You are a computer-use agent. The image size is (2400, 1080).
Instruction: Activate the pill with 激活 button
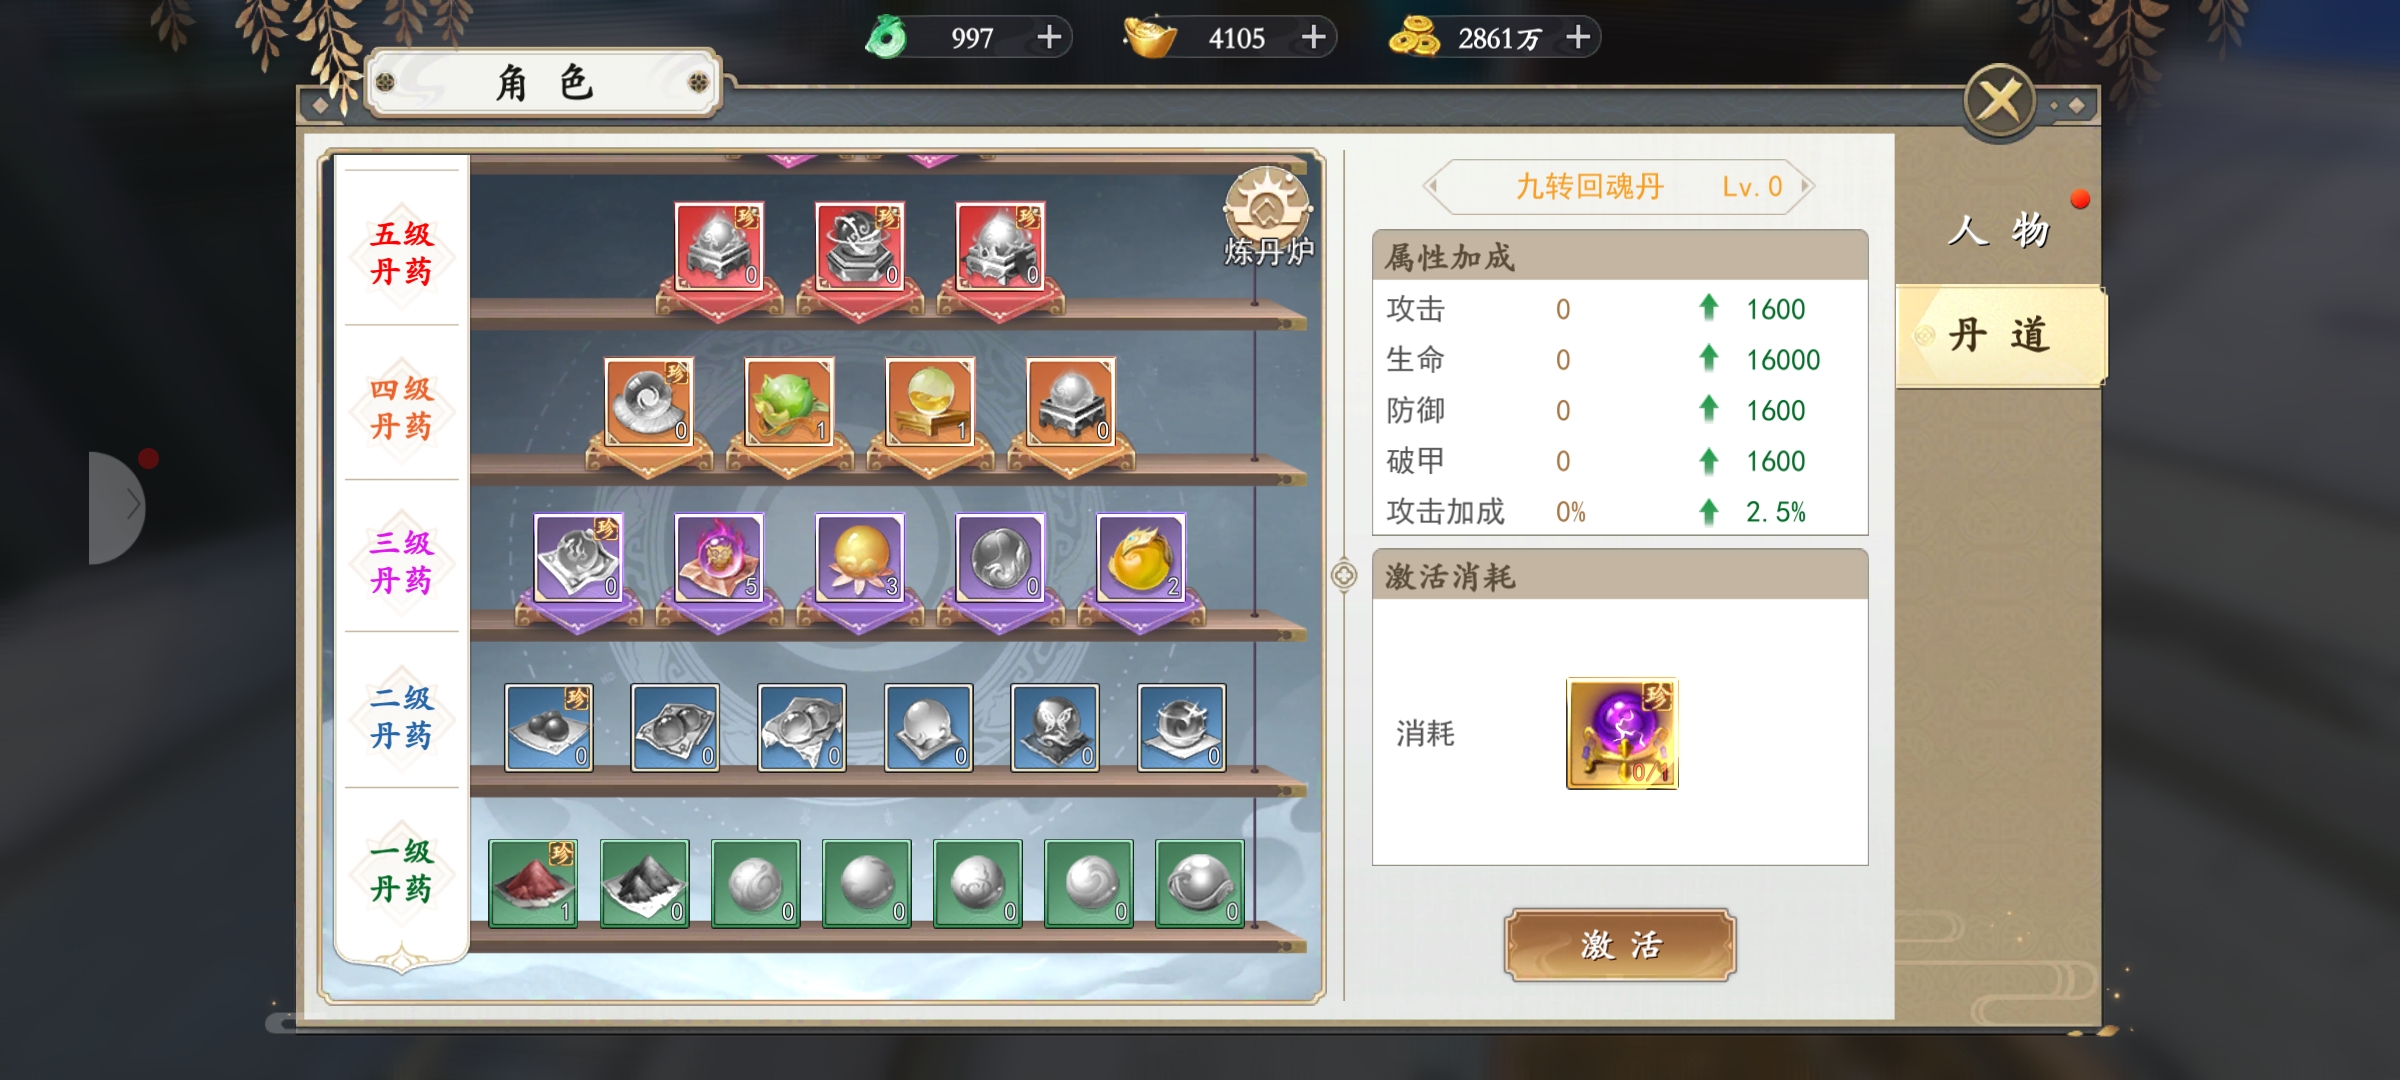coord(1620,945)
